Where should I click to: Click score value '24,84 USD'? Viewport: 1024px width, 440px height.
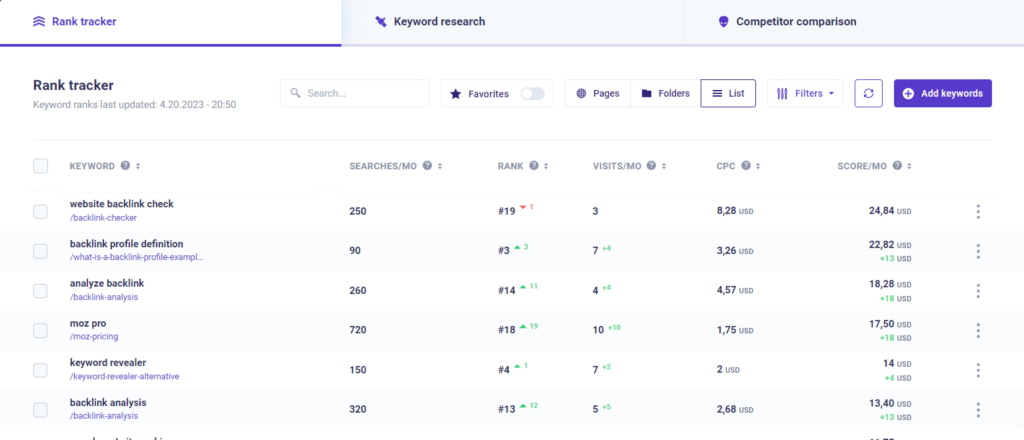(x=889, y=212)
